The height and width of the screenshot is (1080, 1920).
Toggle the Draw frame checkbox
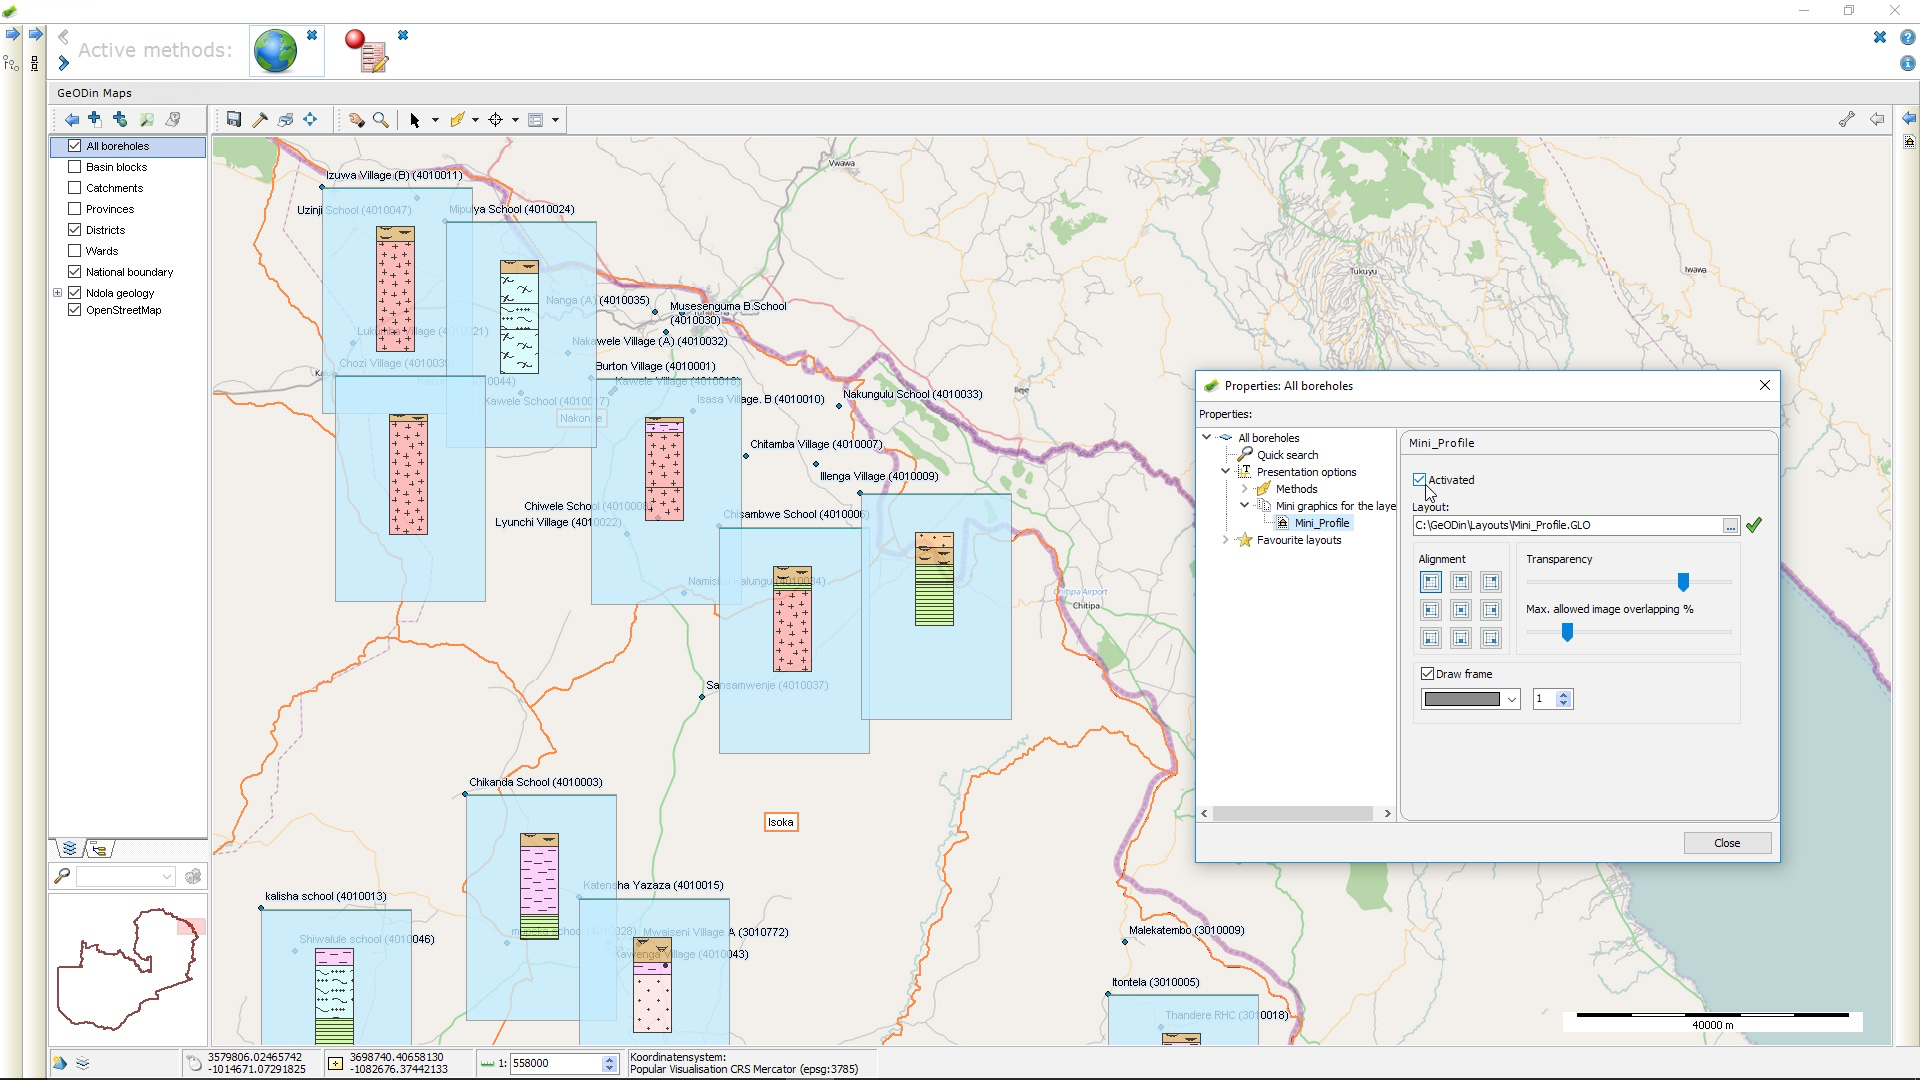click(x=1428, y=673)
